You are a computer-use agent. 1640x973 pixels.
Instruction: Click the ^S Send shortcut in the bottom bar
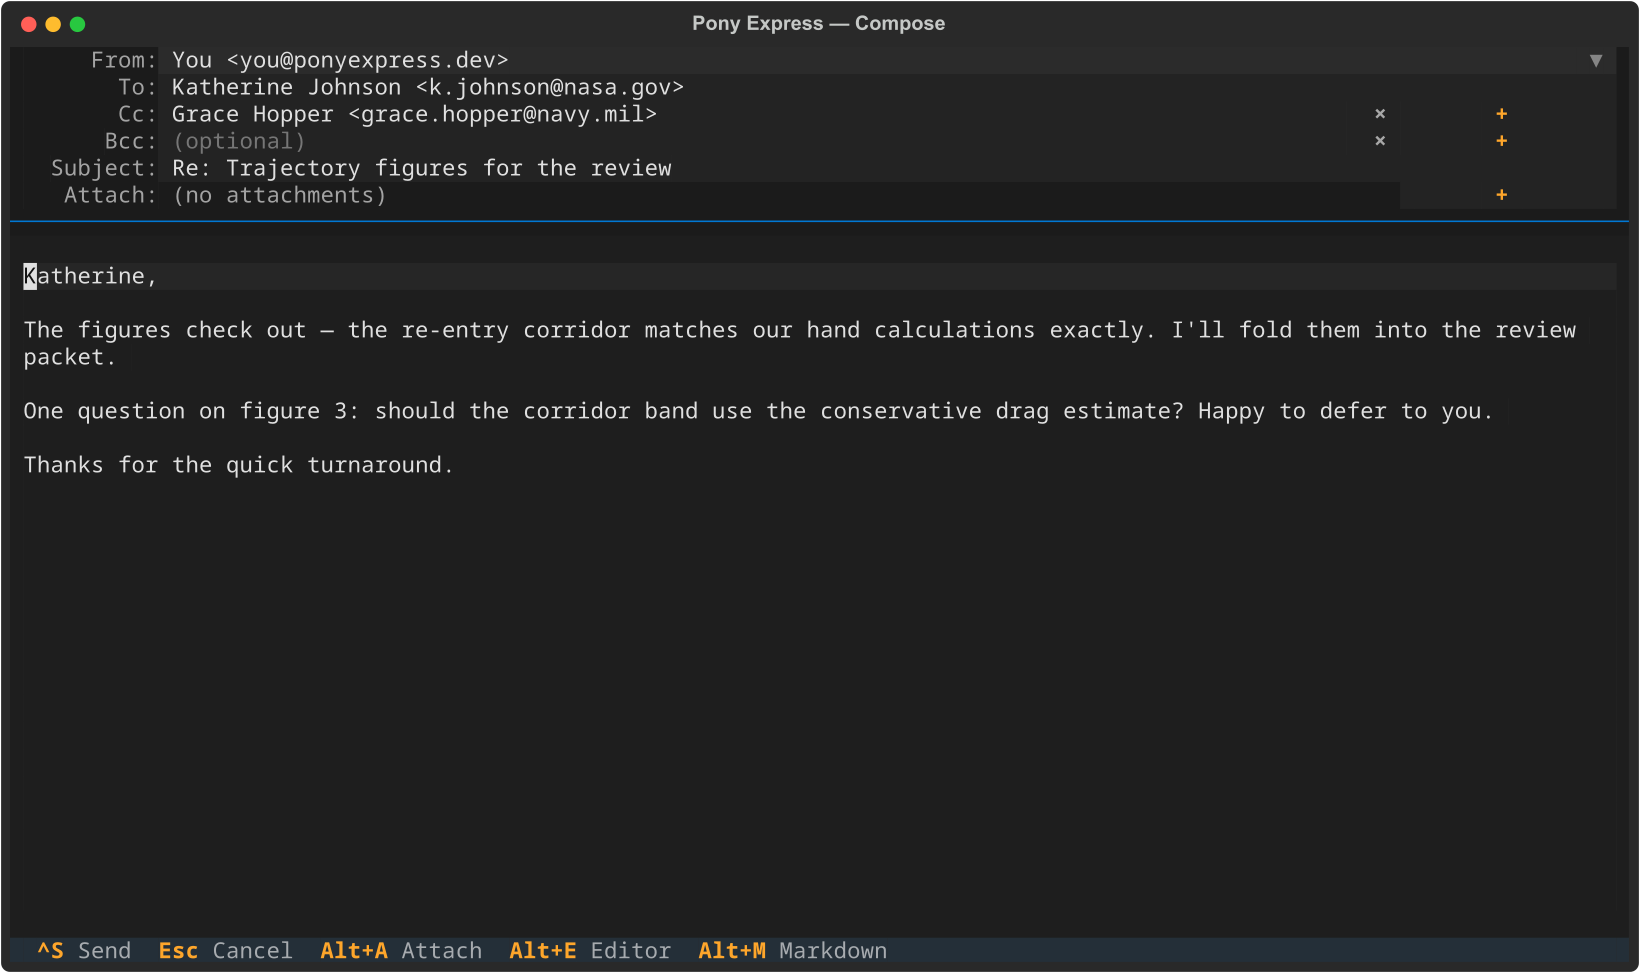click(x=84, y=951)
